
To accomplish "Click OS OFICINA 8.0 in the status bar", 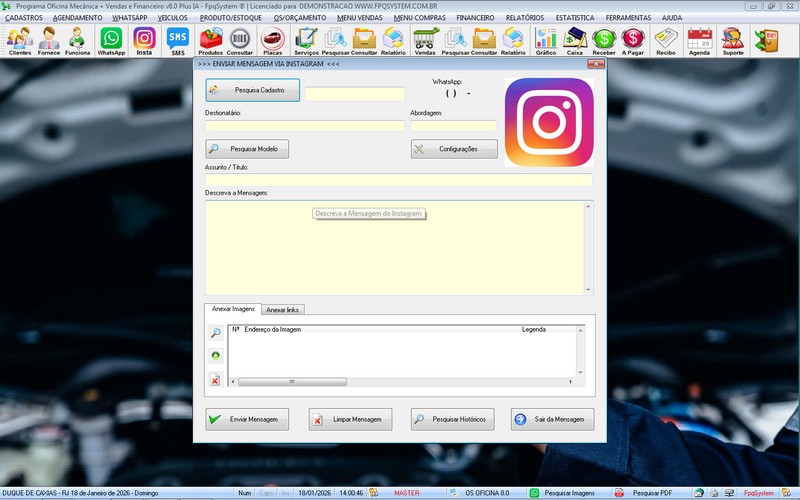I will point(487,493).
